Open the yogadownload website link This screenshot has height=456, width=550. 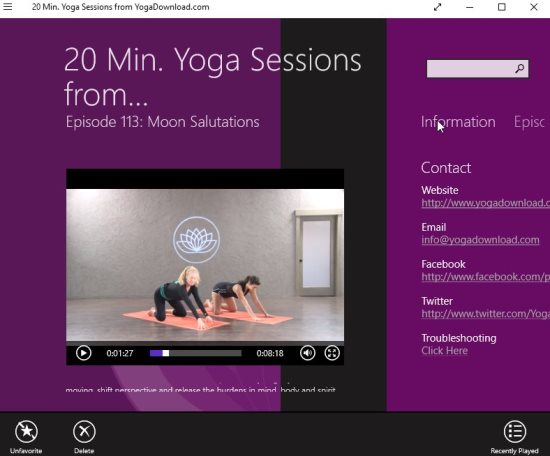click(485, 203)
